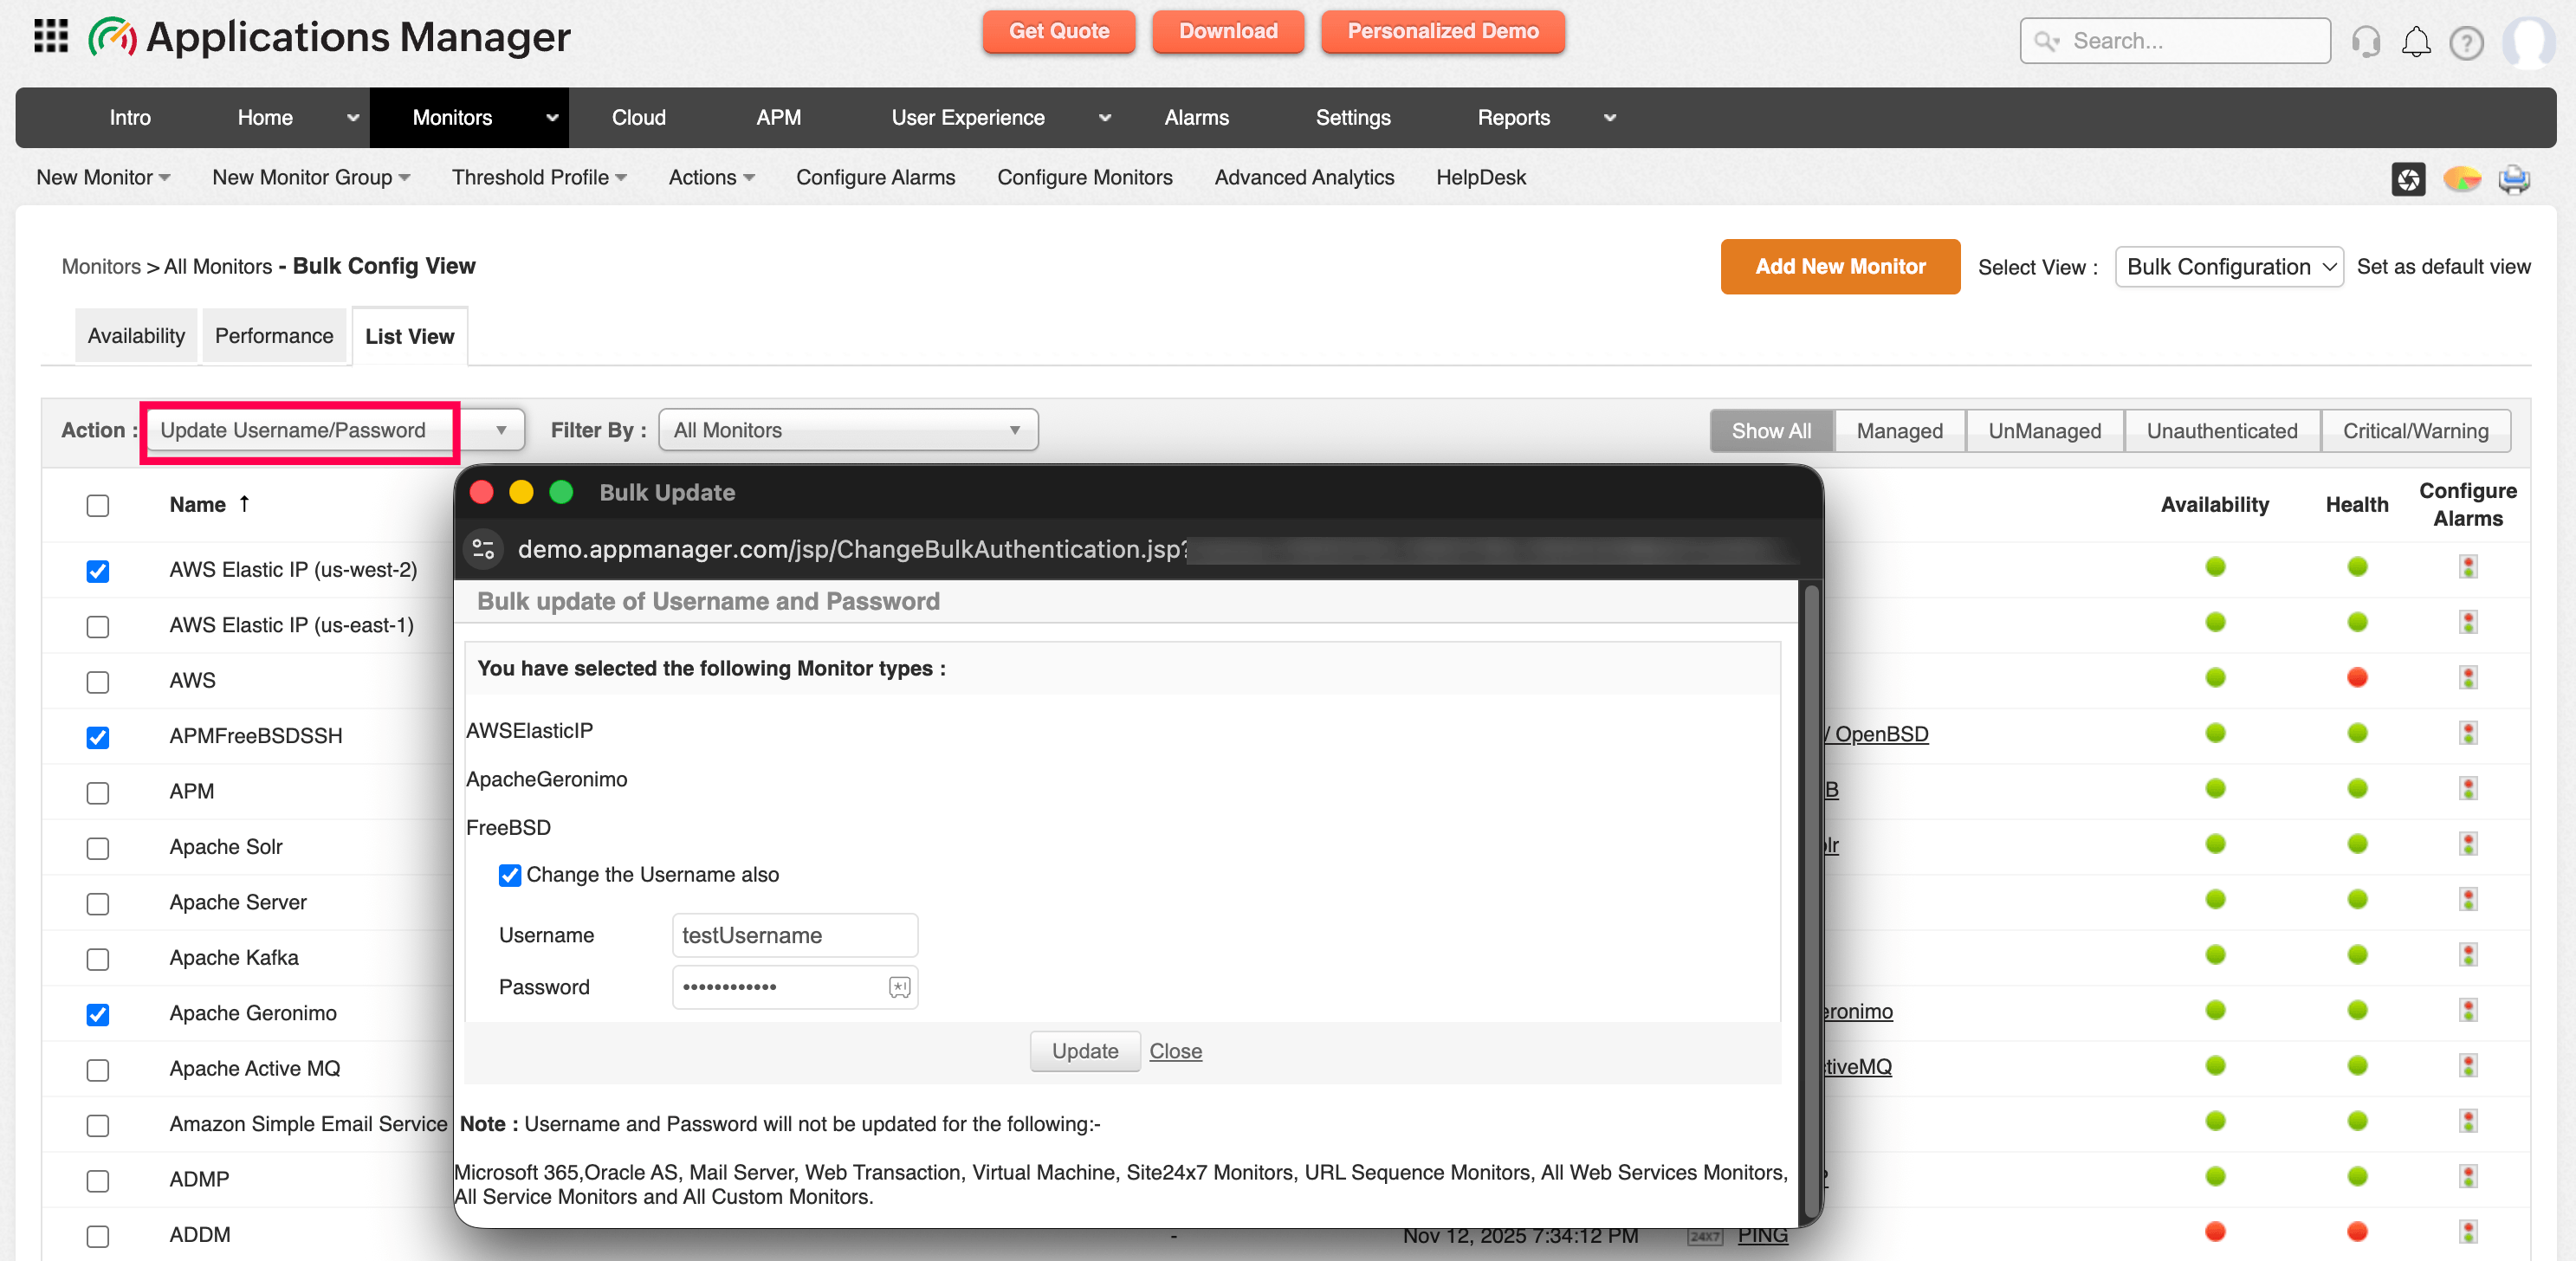Switch to the Performance tab
Screen dimensions: 2576x1261
click(274, 336)
